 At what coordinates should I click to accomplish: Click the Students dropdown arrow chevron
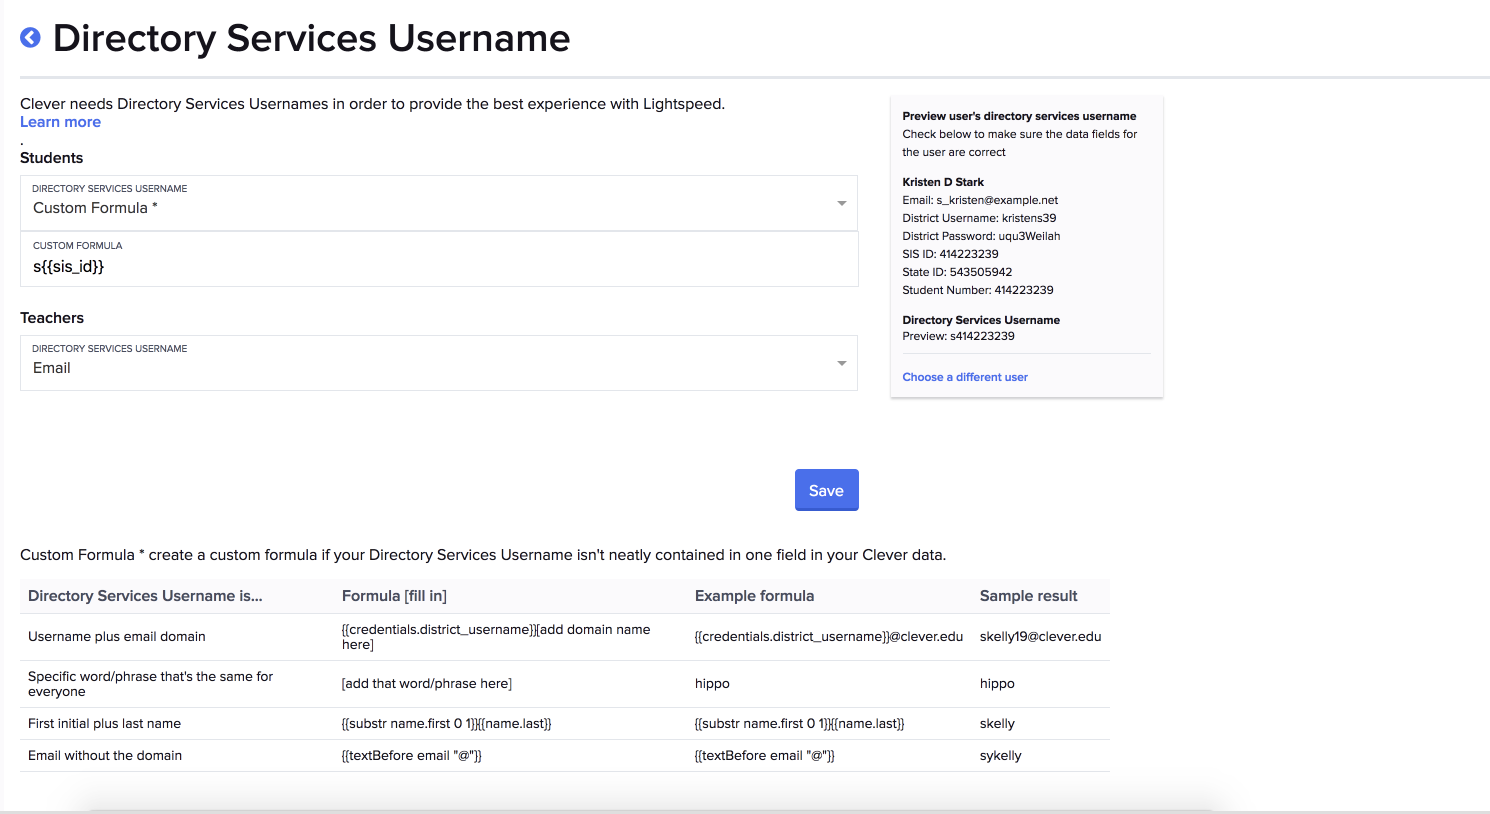pos(842,203)
